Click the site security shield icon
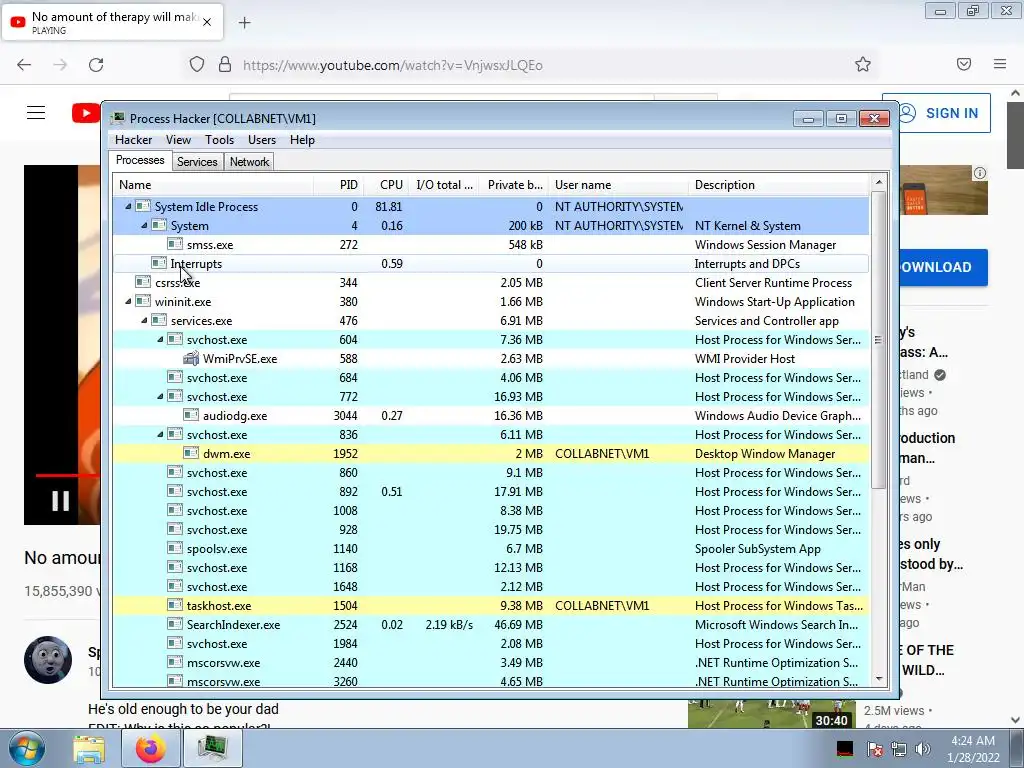Screen dimensions: 1024x768 click(197, 64)
